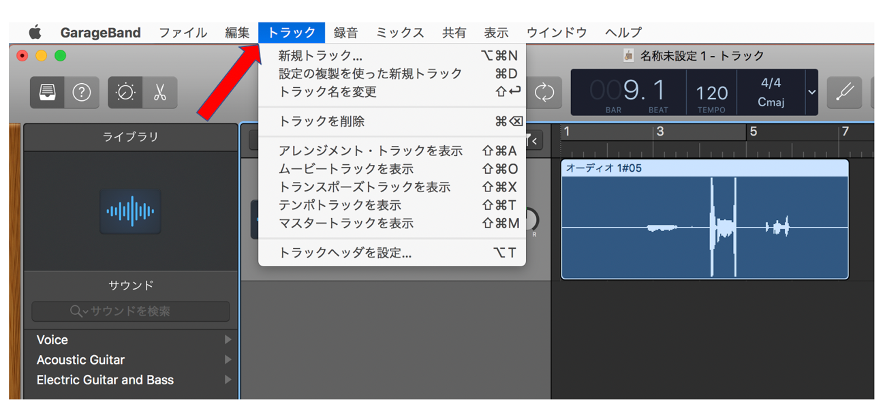Click the green full-screen button
This screenshot has width=885, height=416.
[60, 55]
